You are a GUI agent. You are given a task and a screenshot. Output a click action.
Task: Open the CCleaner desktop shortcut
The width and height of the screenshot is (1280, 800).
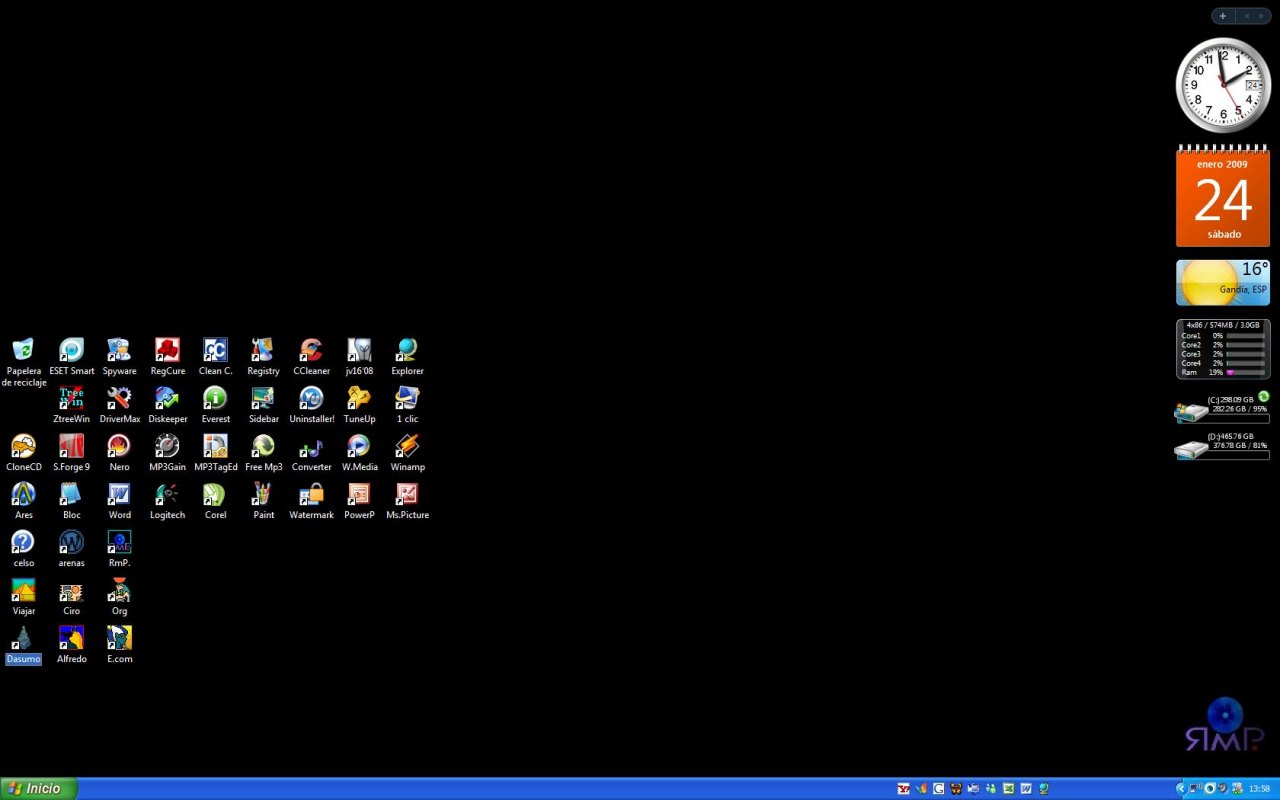(x=311, y=350)
